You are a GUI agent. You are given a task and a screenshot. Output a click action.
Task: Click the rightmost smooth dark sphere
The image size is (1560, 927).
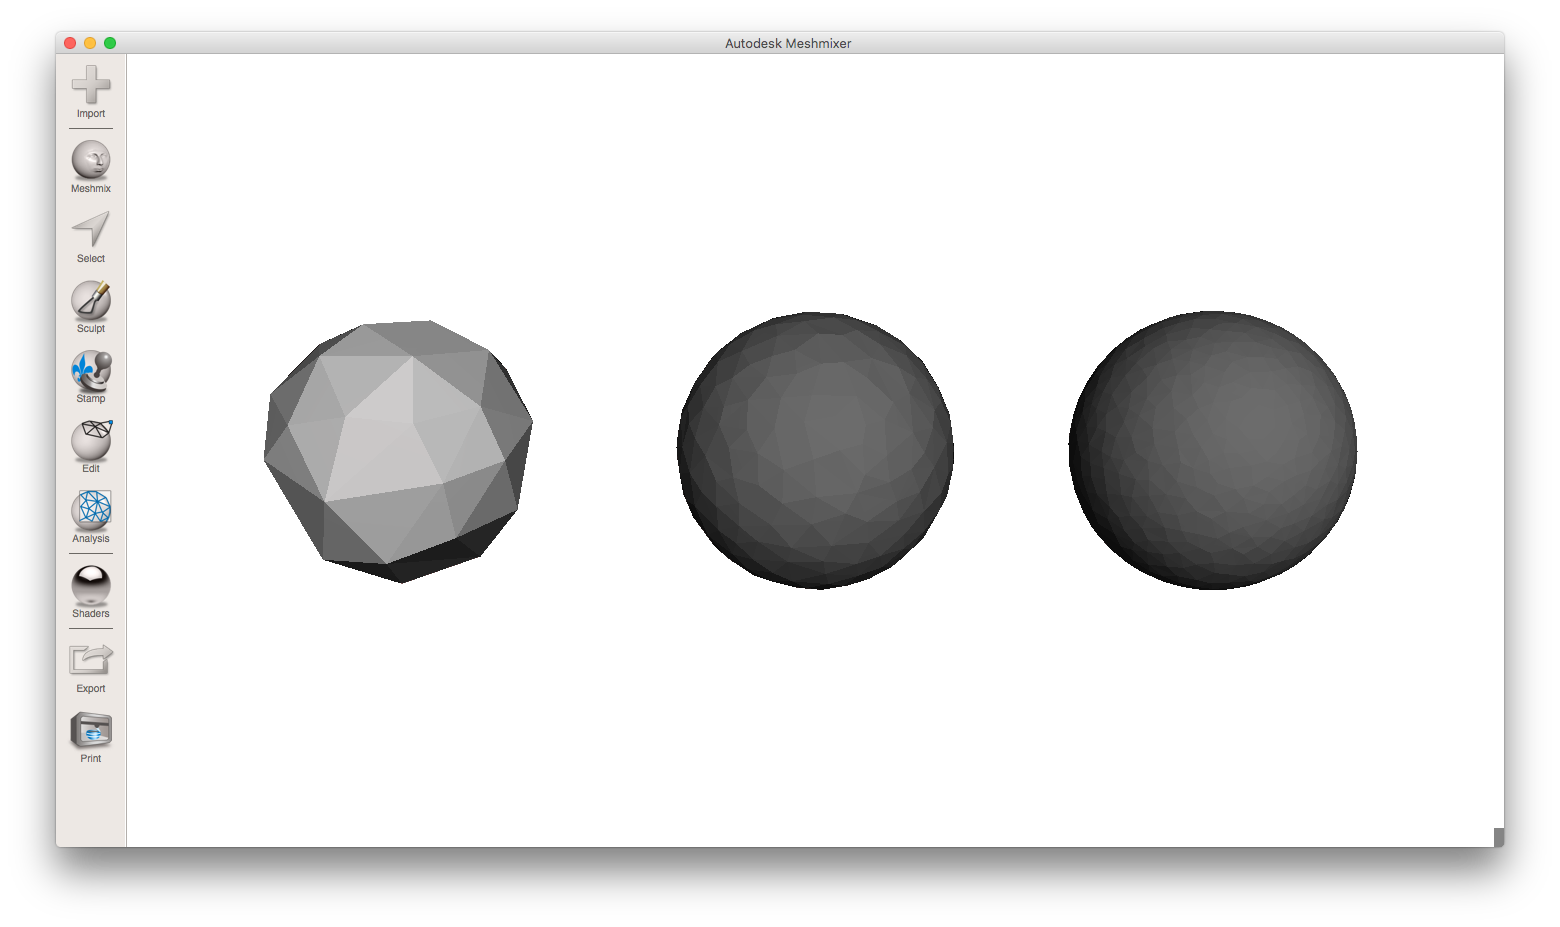point(1212,450)
